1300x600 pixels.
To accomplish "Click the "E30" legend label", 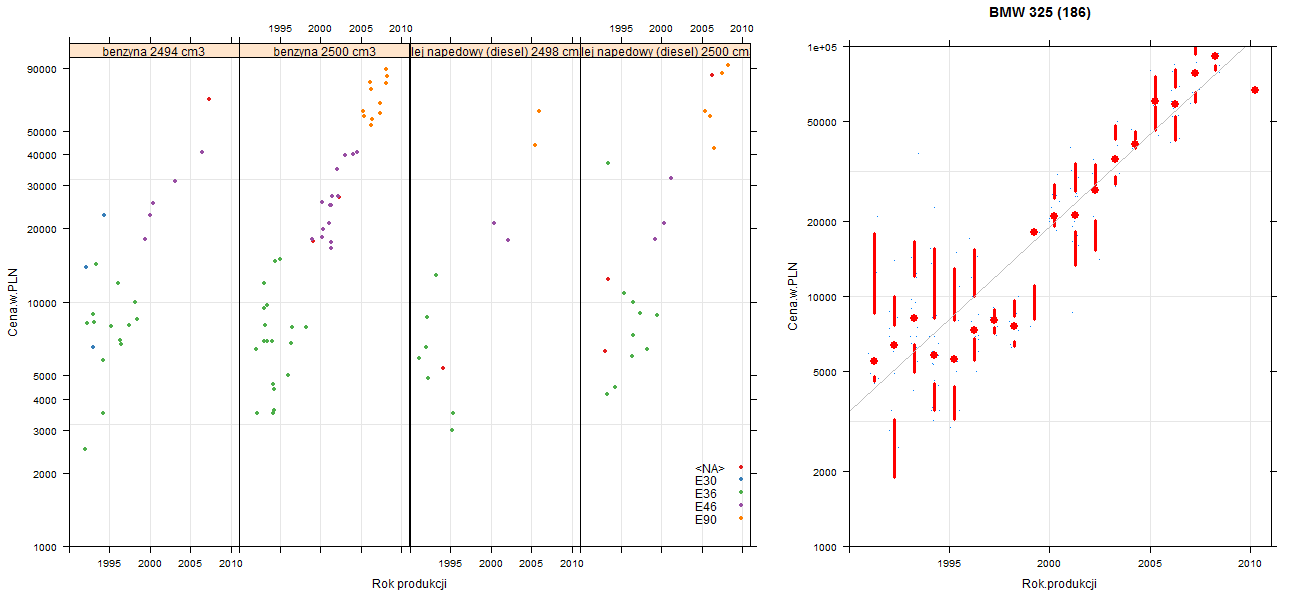I will pos(706,481).
